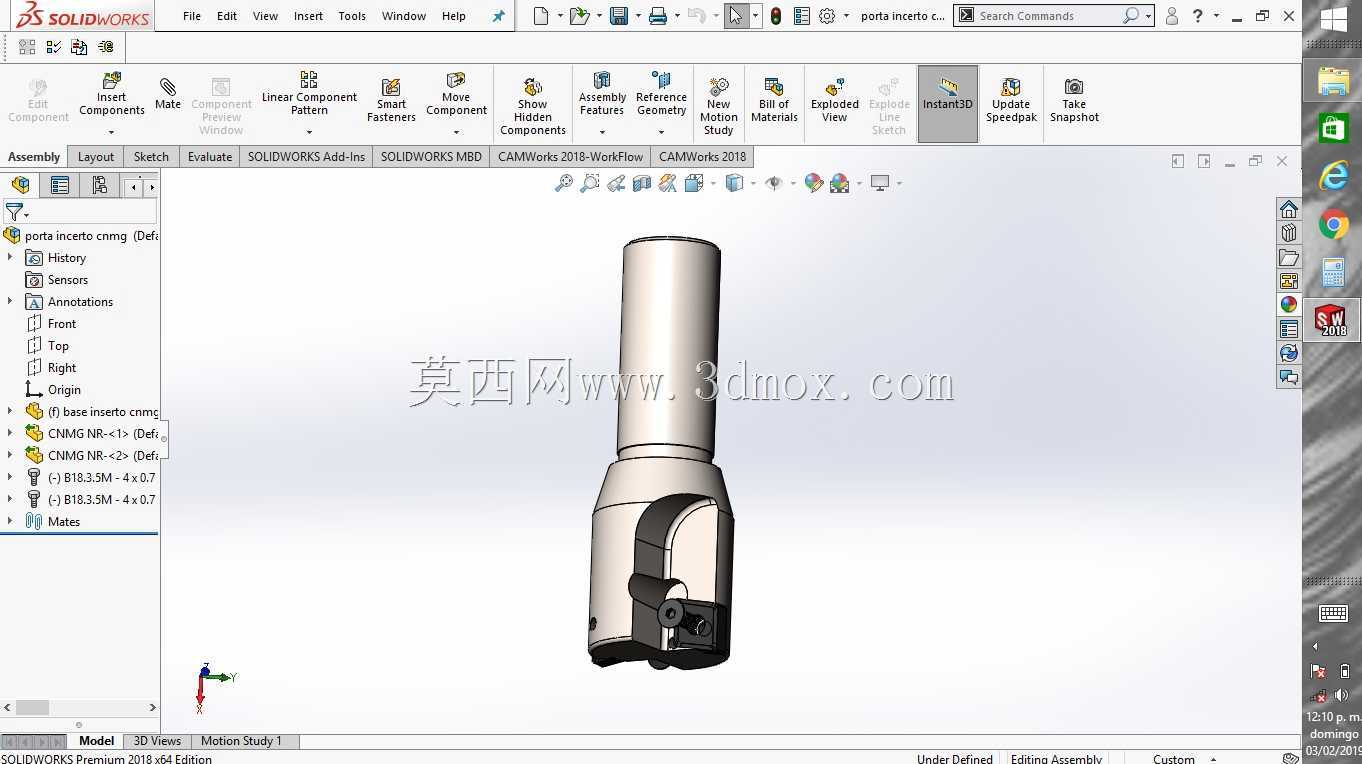Open the Section View tool
Viewport: 1362px width, 764px height.
pos(642,183)
